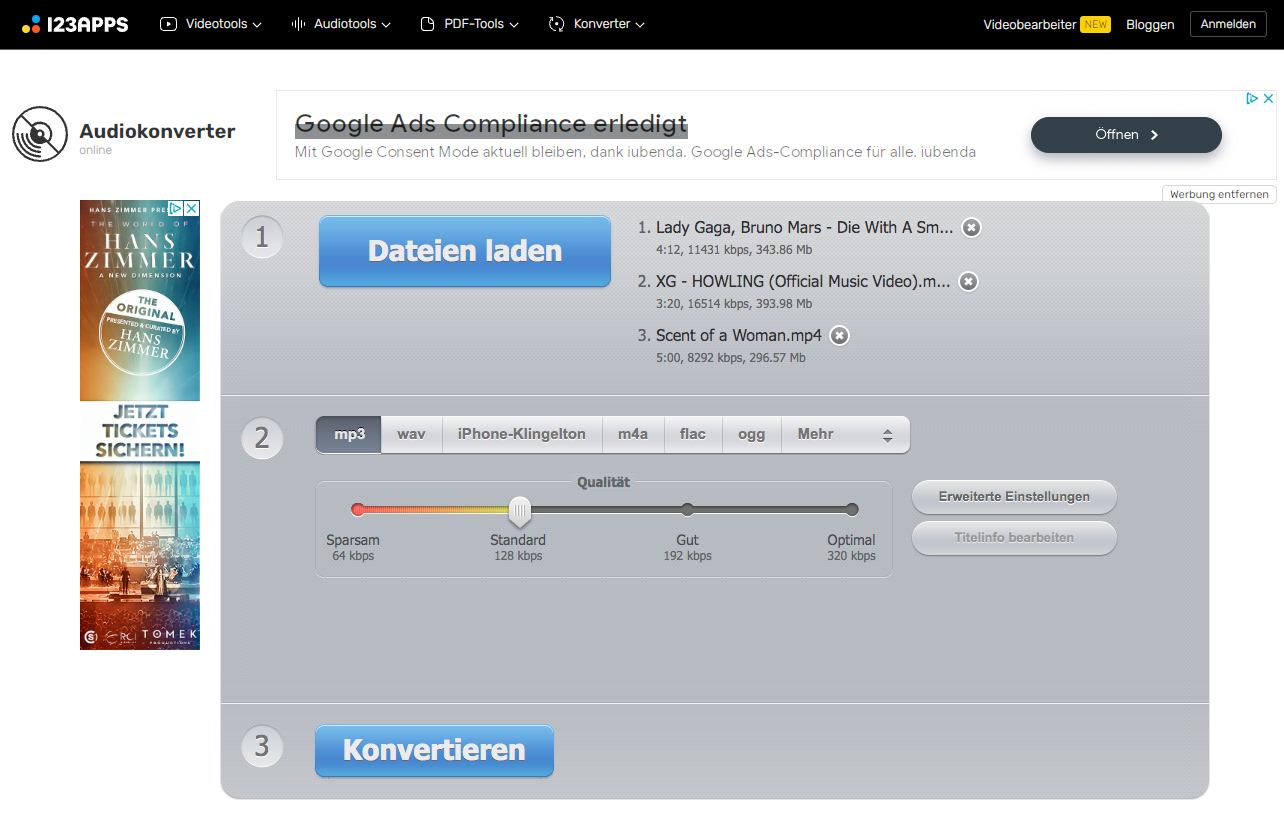Click Titelinfo bearbeiten button
The height and width of the screenshot is (814, 1284).
(x=1014, y=538)
